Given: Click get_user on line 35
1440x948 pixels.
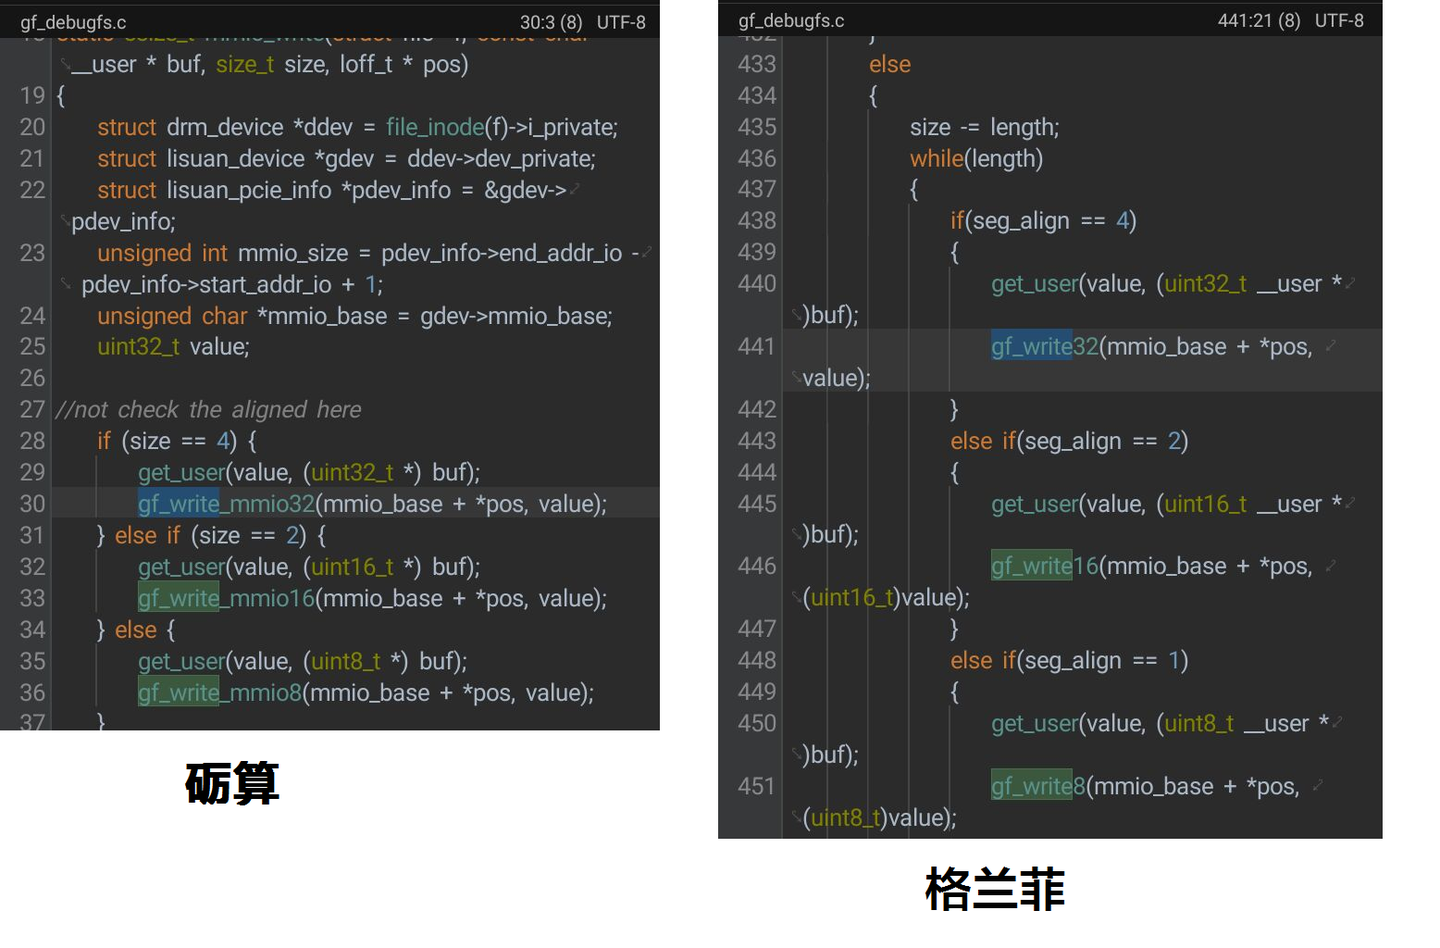Looking at the screenshot, I should (x=182, y=661).
